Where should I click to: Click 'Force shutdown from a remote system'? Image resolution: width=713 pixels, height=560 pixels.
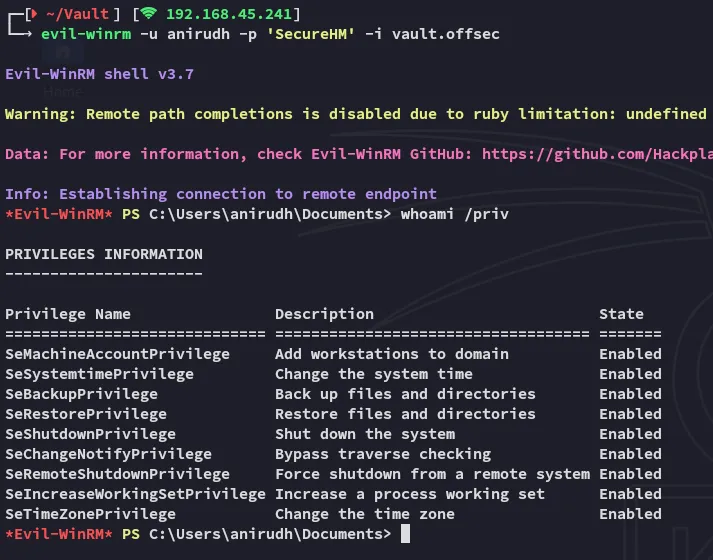[x=432, y=474]
